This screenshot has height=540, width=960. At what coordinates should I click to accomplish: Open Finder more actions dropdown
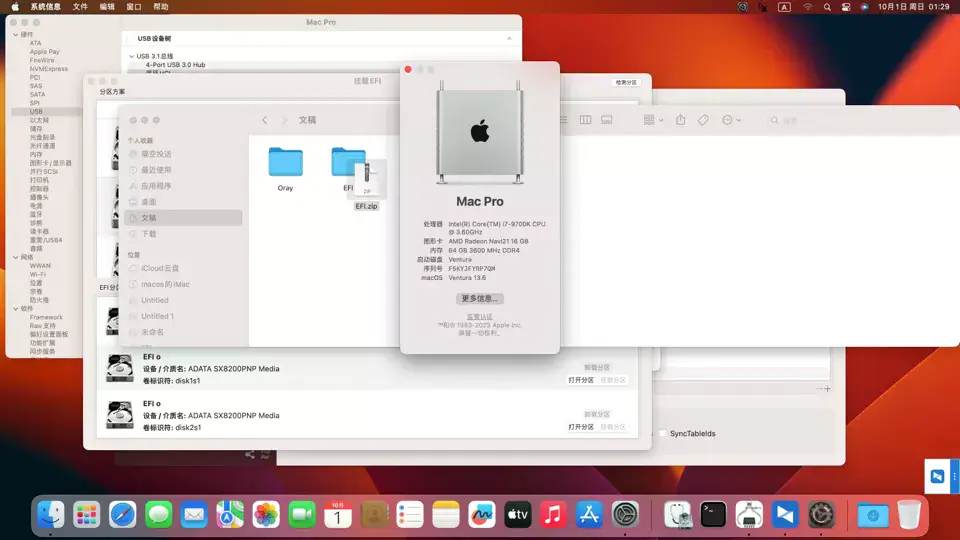[732, 120]
